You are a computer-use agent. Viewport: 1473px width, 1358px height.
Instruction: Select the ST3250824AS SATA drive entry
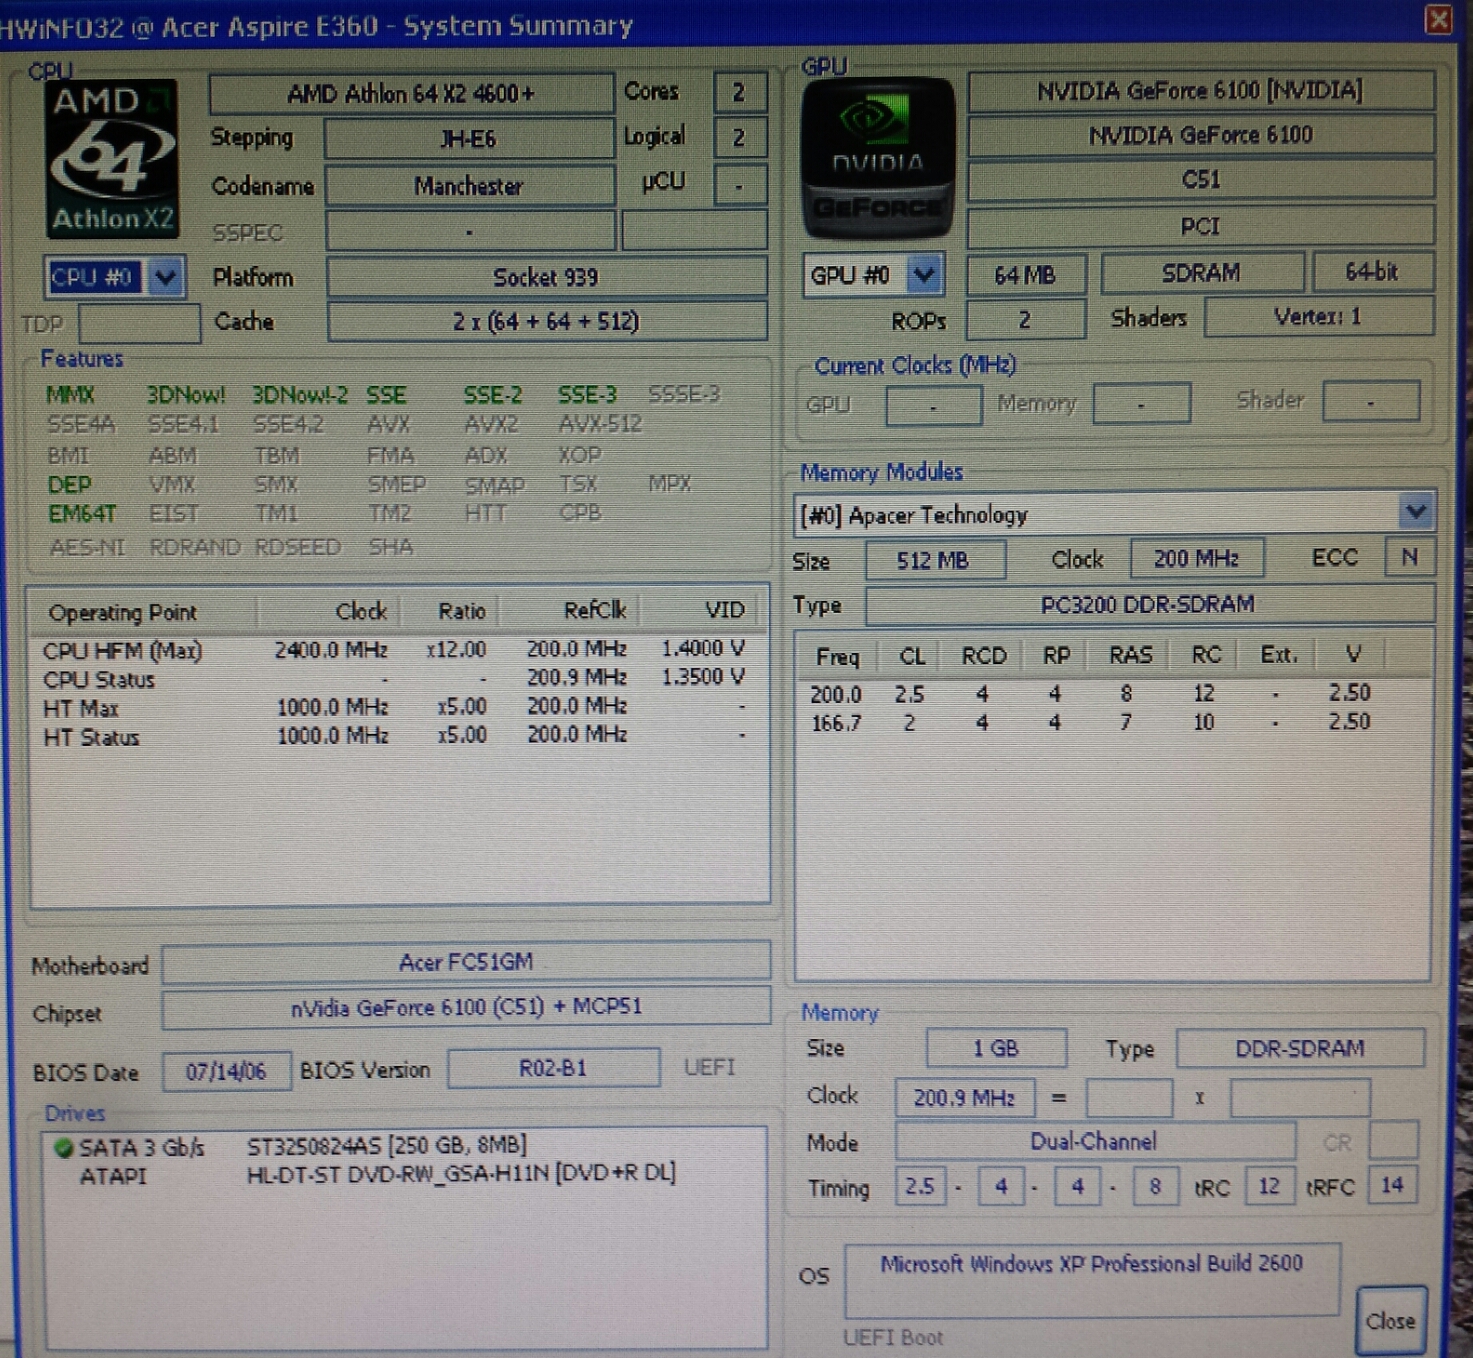386,1146
